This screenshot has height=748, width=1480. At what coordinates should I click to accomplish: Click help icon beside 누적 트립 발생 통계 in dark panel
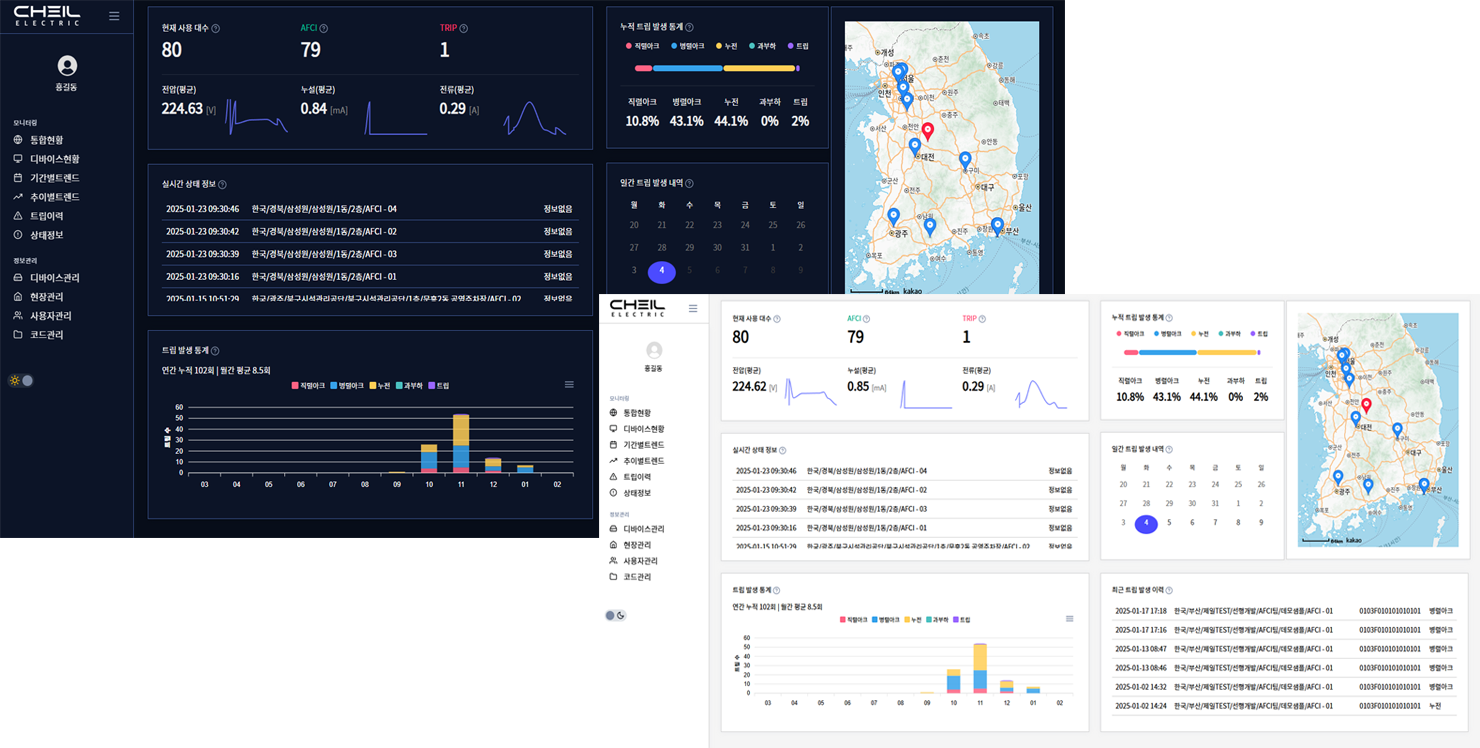click(x=689, y=27)
